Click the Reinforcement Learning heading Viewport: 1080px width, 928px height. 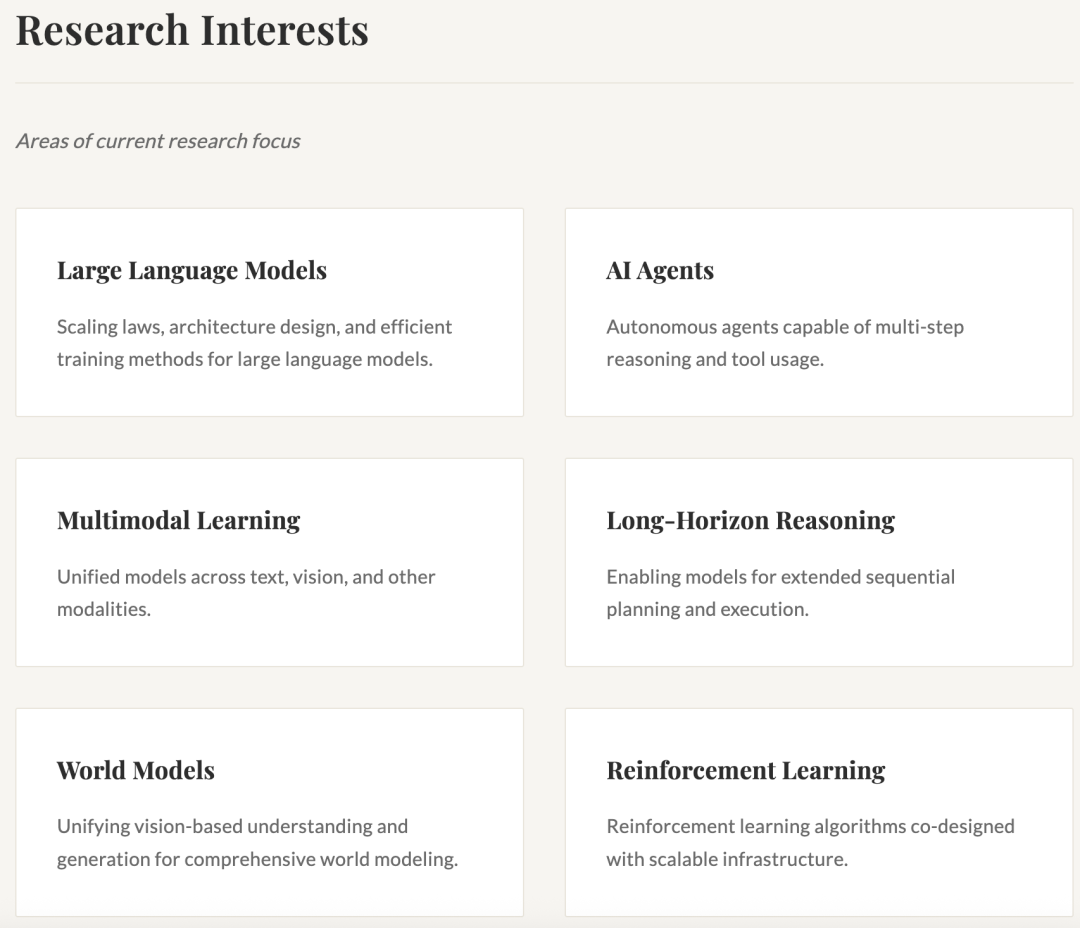[746, 770]
